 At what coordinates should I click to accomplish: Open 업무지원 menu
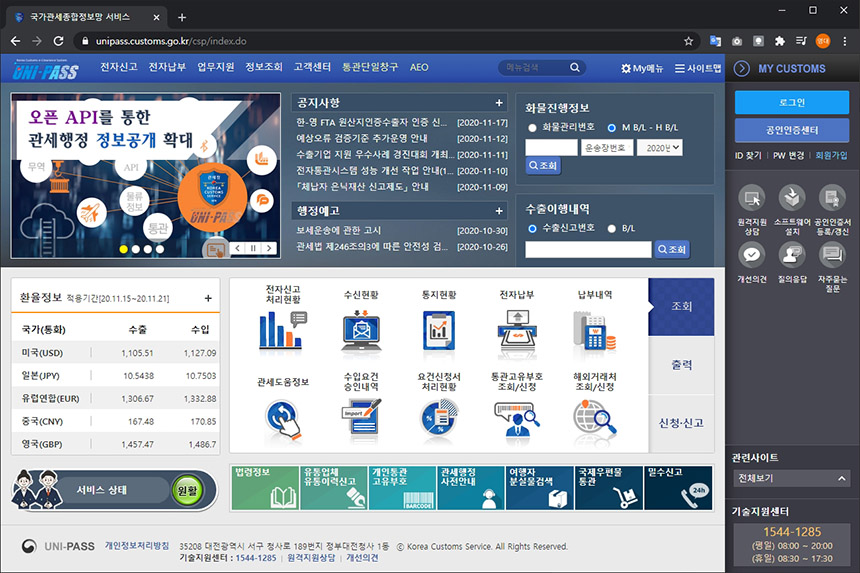(216, 67)
